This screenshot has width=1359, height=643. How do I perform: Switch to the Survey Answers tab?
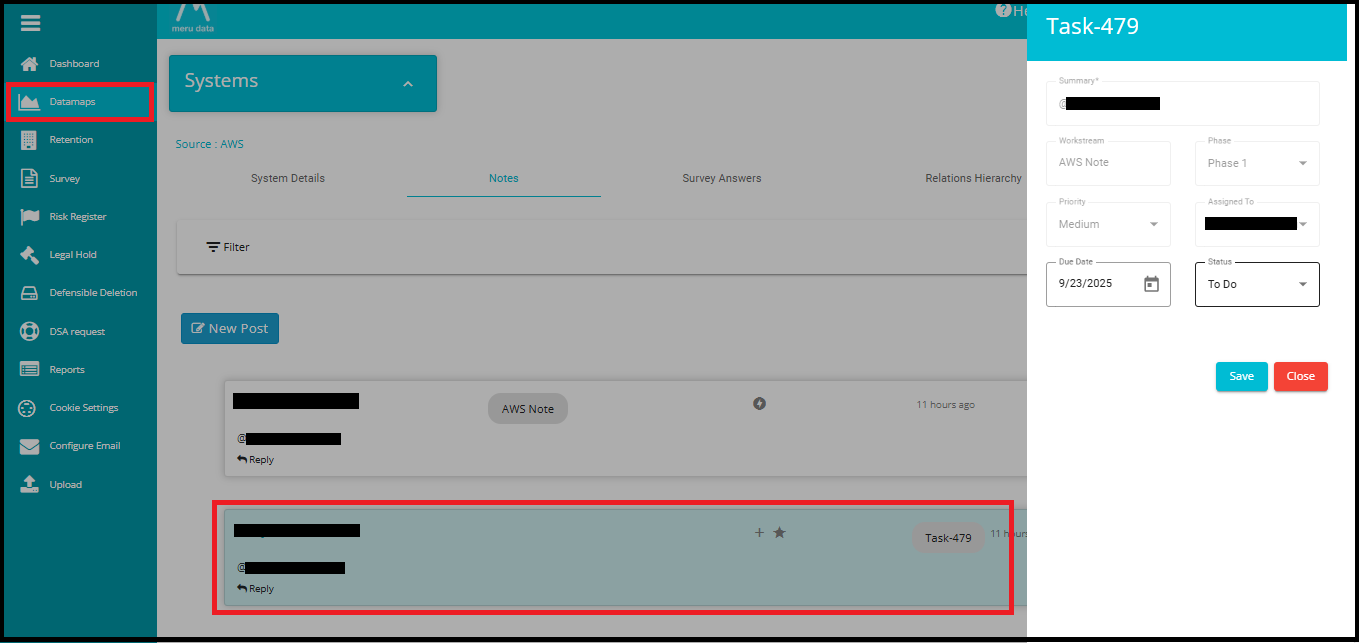[x=721, y=178]
